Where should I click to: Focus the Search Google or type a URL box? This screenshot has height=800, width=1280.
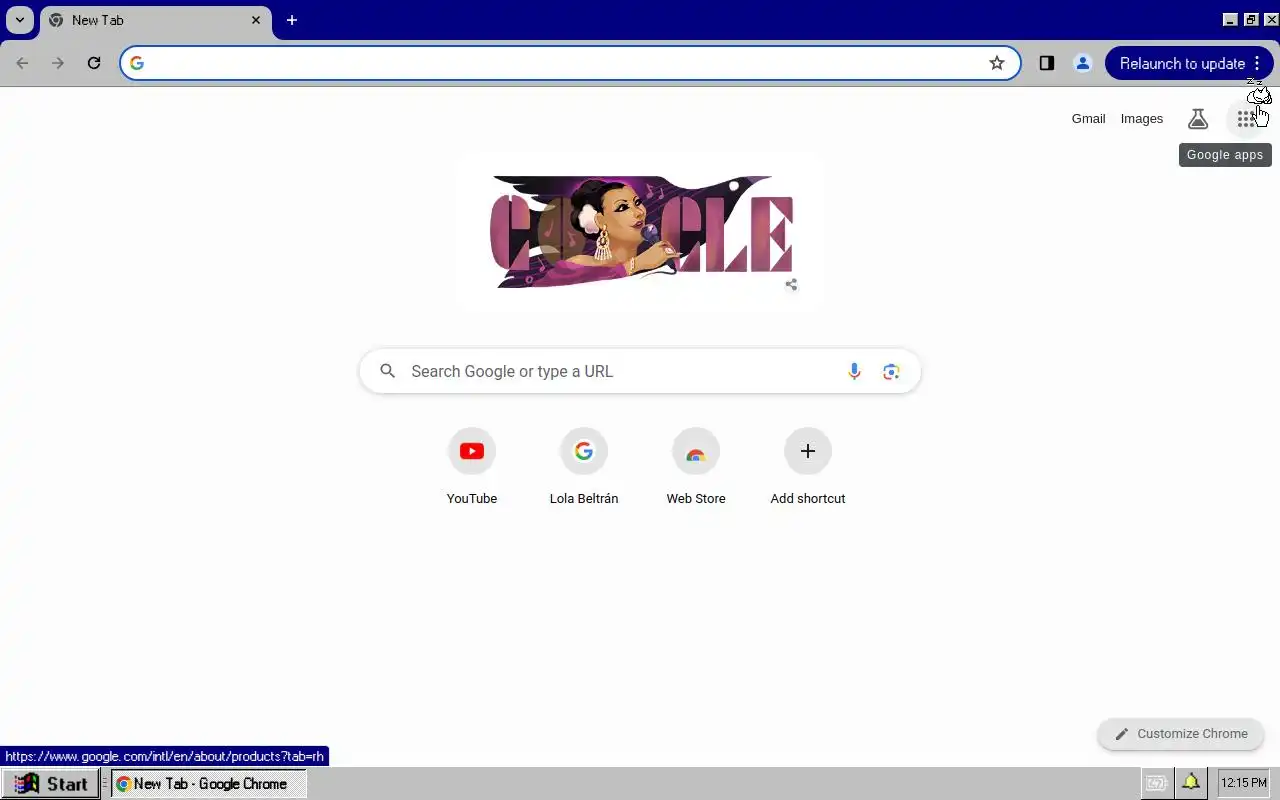(640, 371)
